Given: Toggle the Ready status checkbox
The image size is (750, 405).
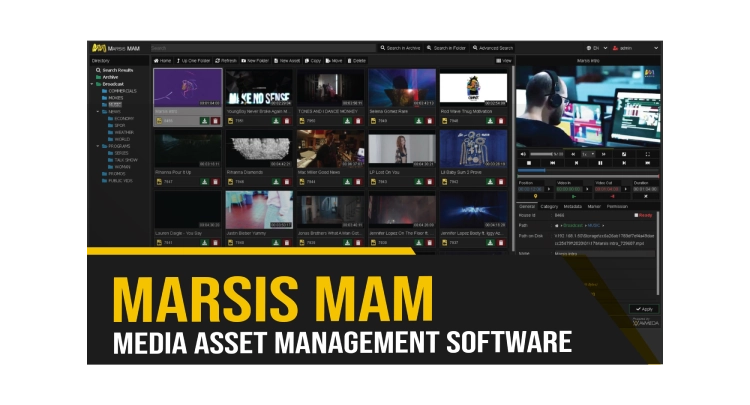Looking at the screenshot, I should (x=636, y=215).
